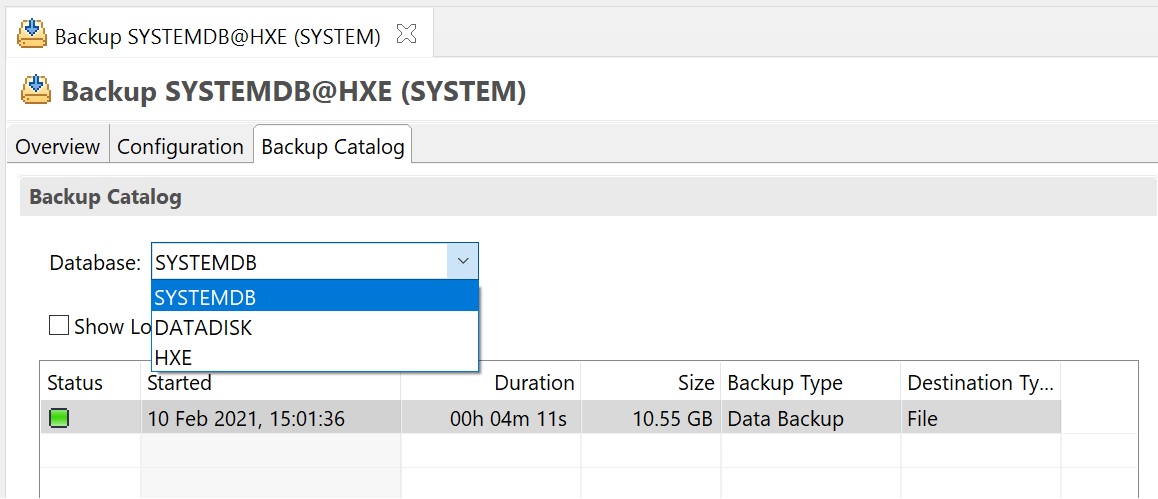Click the Size column header
The width and height of the screenshot is (1158, 499).
pyautogui.click(x=694, y=383)
